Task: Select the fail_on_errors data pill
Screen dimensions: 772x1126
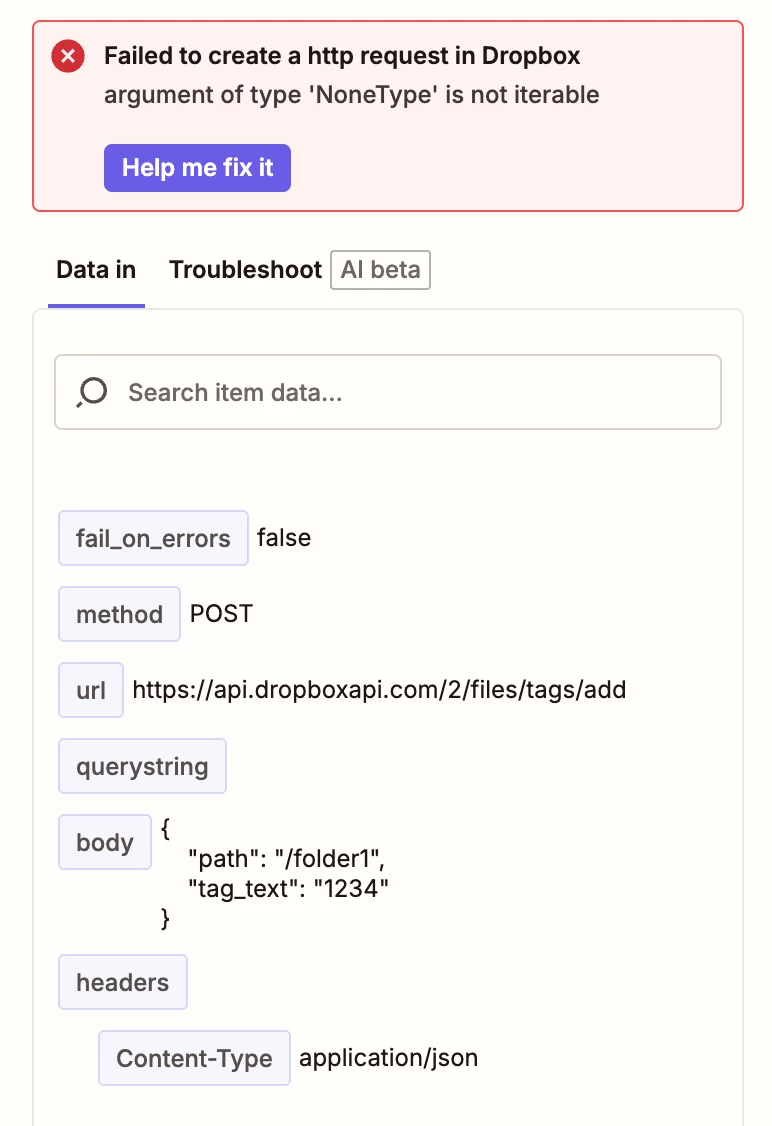Action: tap(153, 538)
